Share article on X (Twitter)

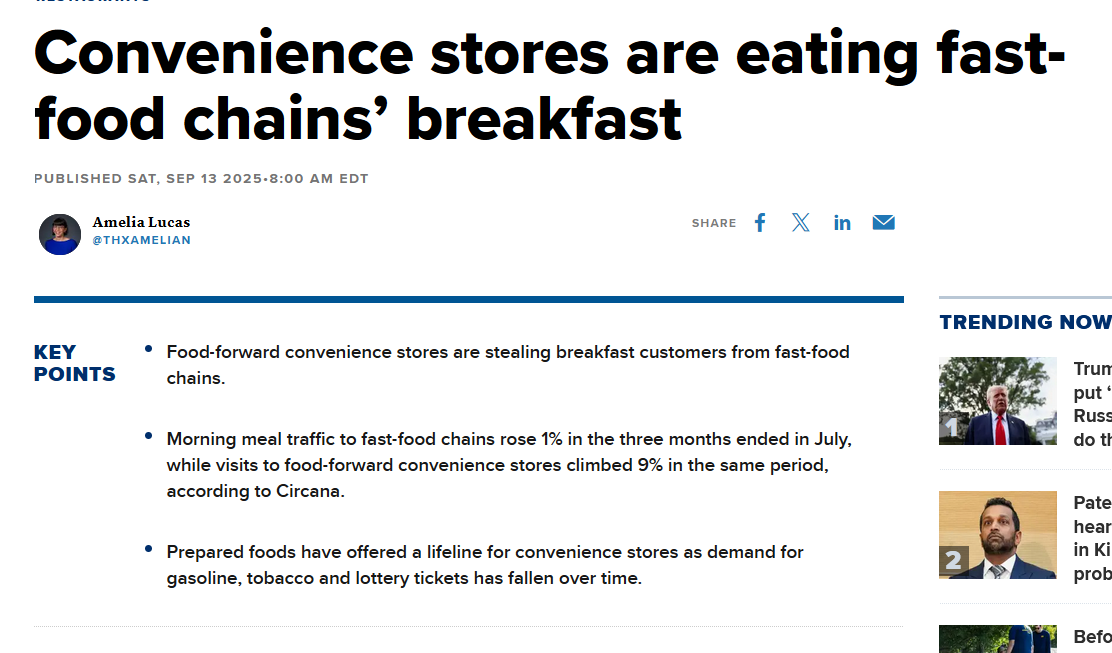click(x=801, y=223)
